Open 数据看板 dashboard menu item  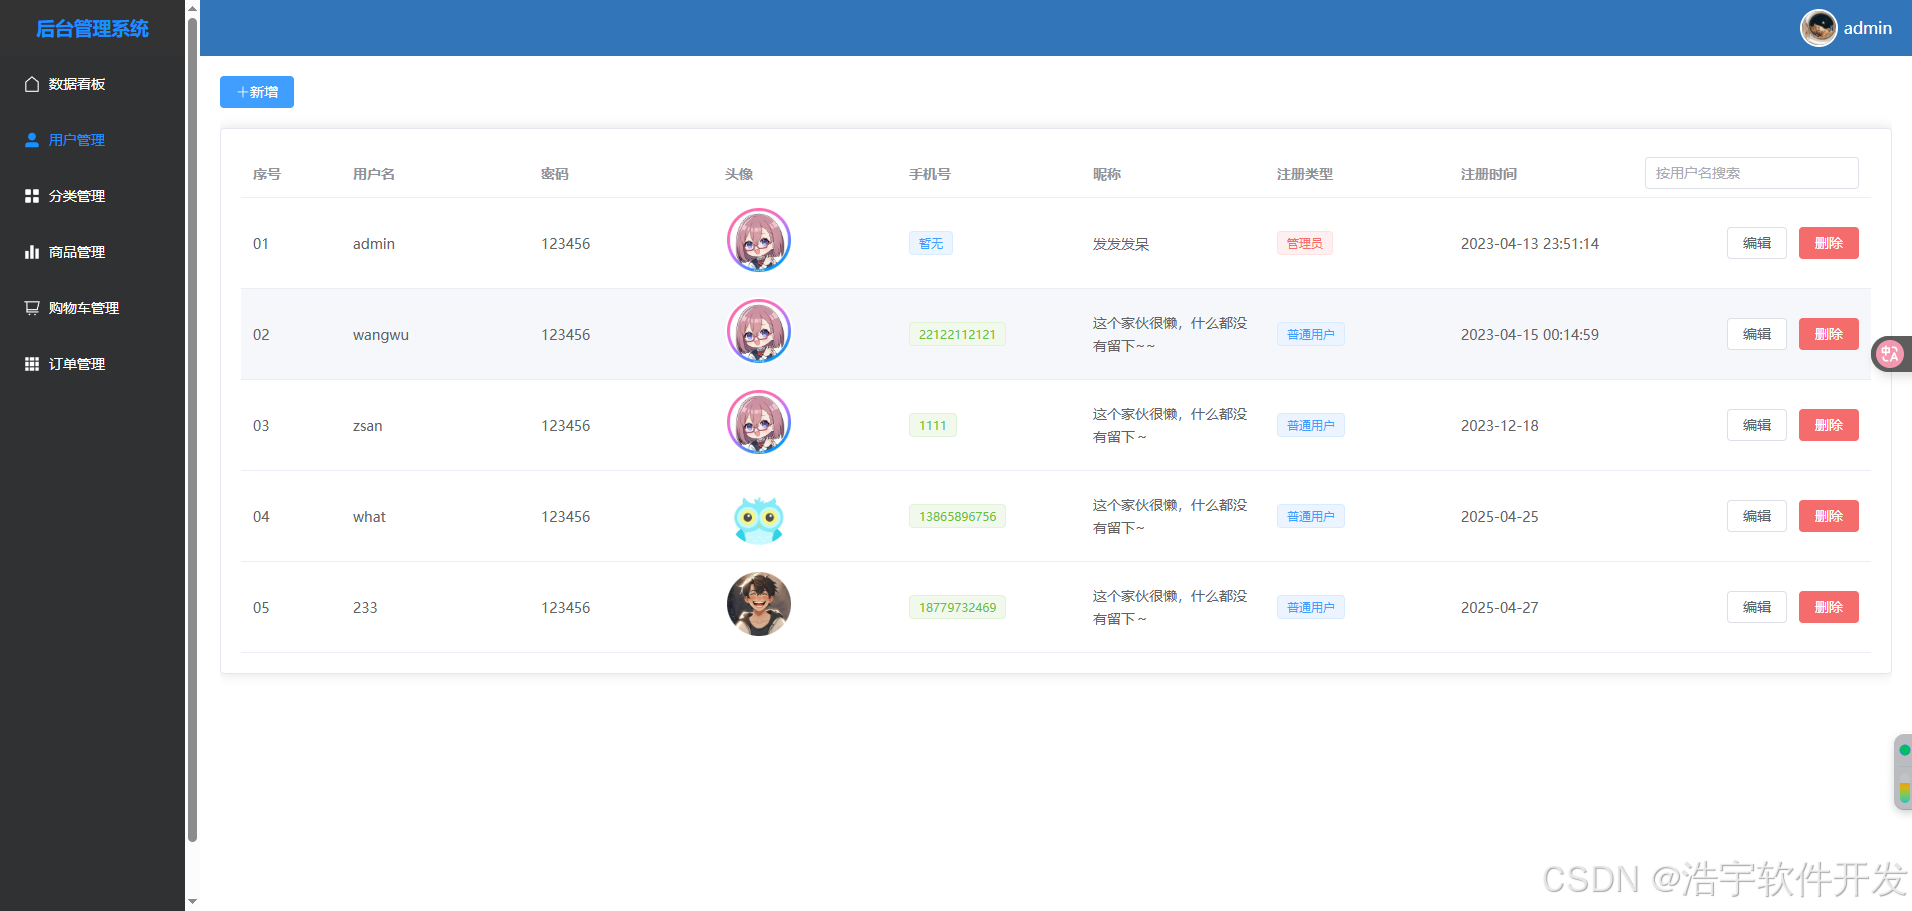coord(92,84)
